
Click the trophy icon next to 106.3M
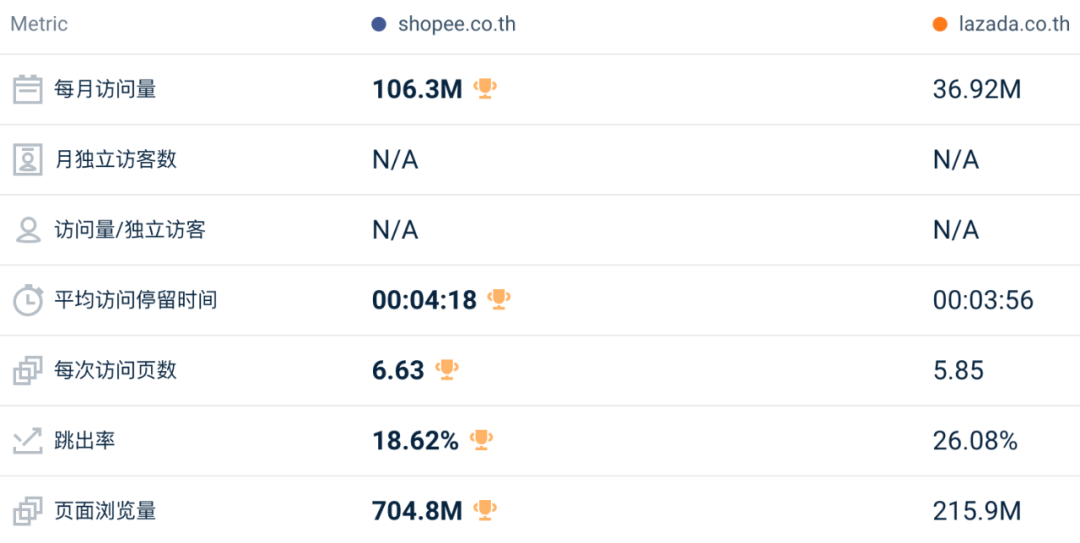click(x=485, y=89)
